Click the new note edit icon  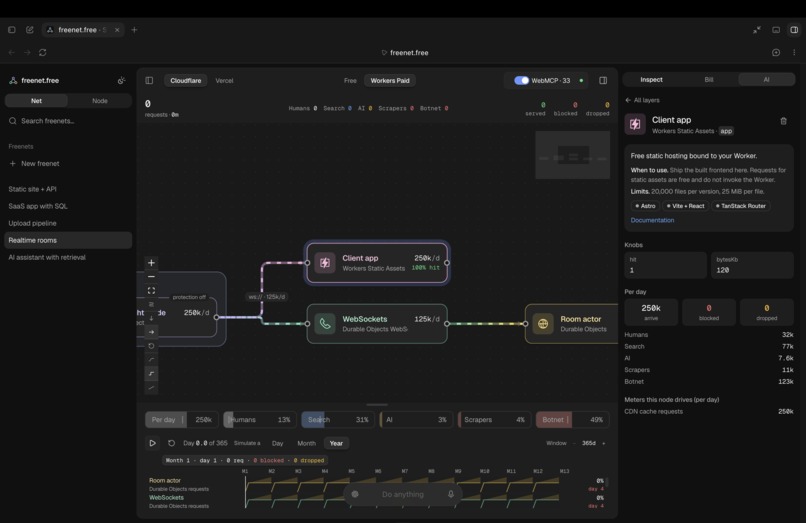click(x=30, y=30)
